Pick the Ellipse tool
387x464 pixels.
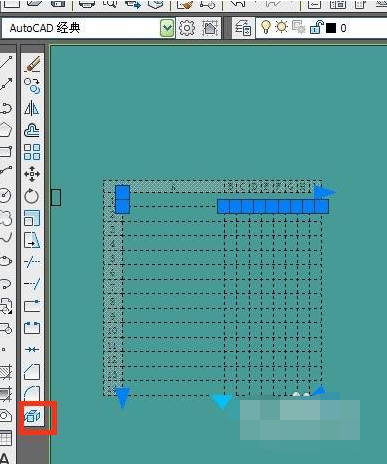pyautogui.click(x=6, y=261)
